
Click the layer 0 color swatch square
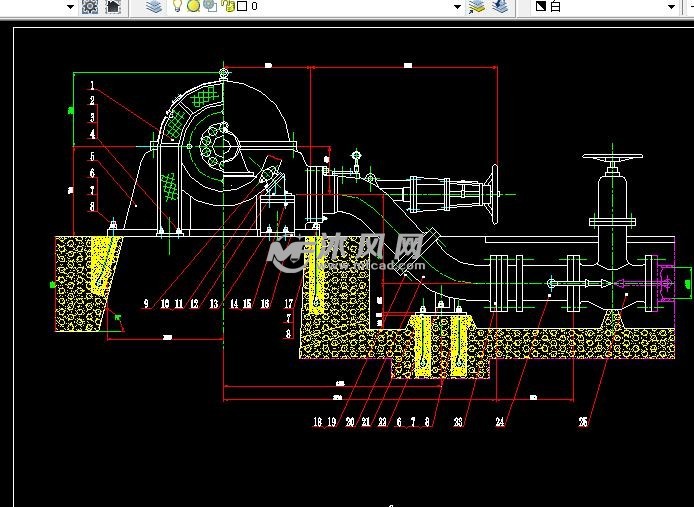[241, 6]
